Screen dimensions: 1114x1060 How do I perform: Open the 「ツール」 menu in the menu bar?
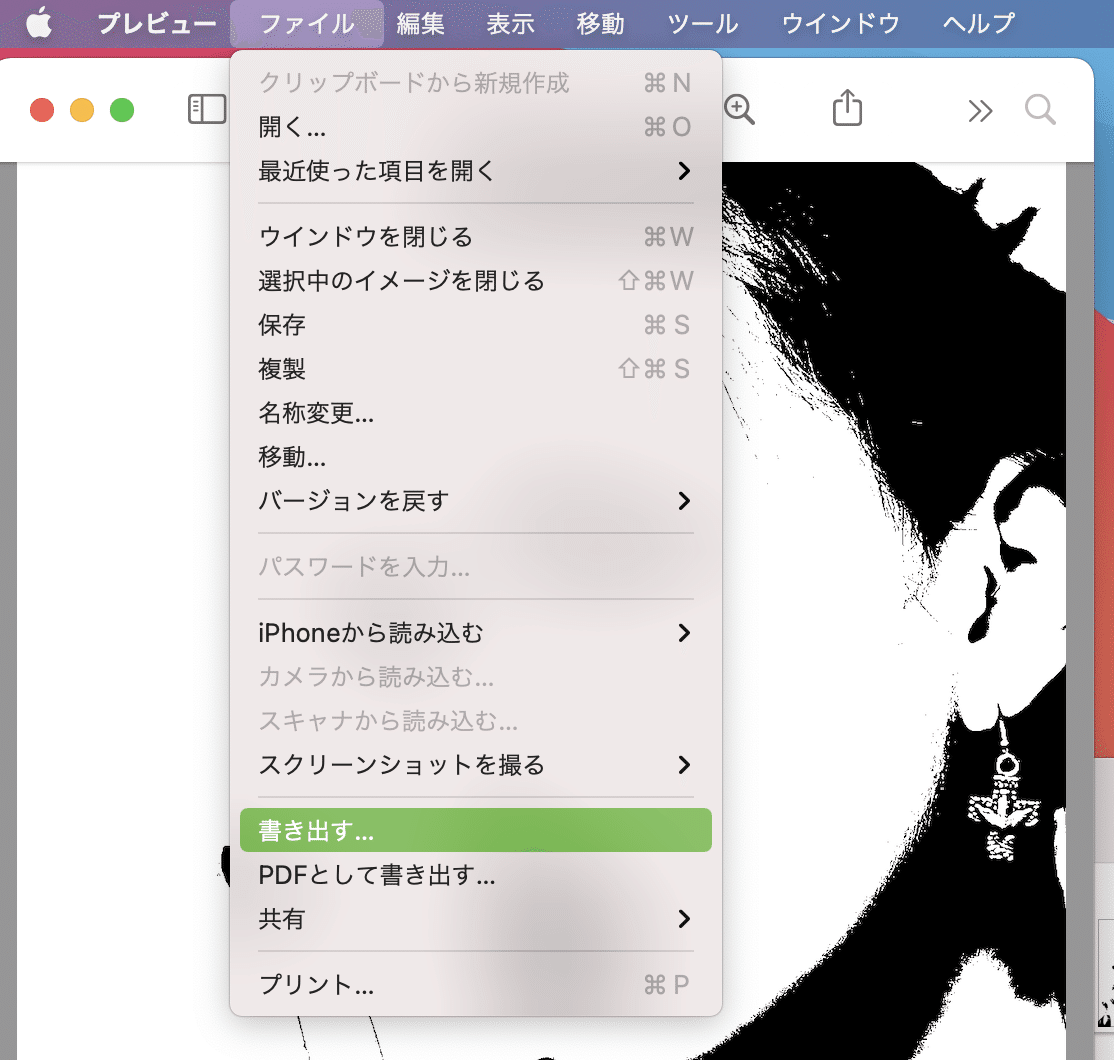(x=702, y=23)
